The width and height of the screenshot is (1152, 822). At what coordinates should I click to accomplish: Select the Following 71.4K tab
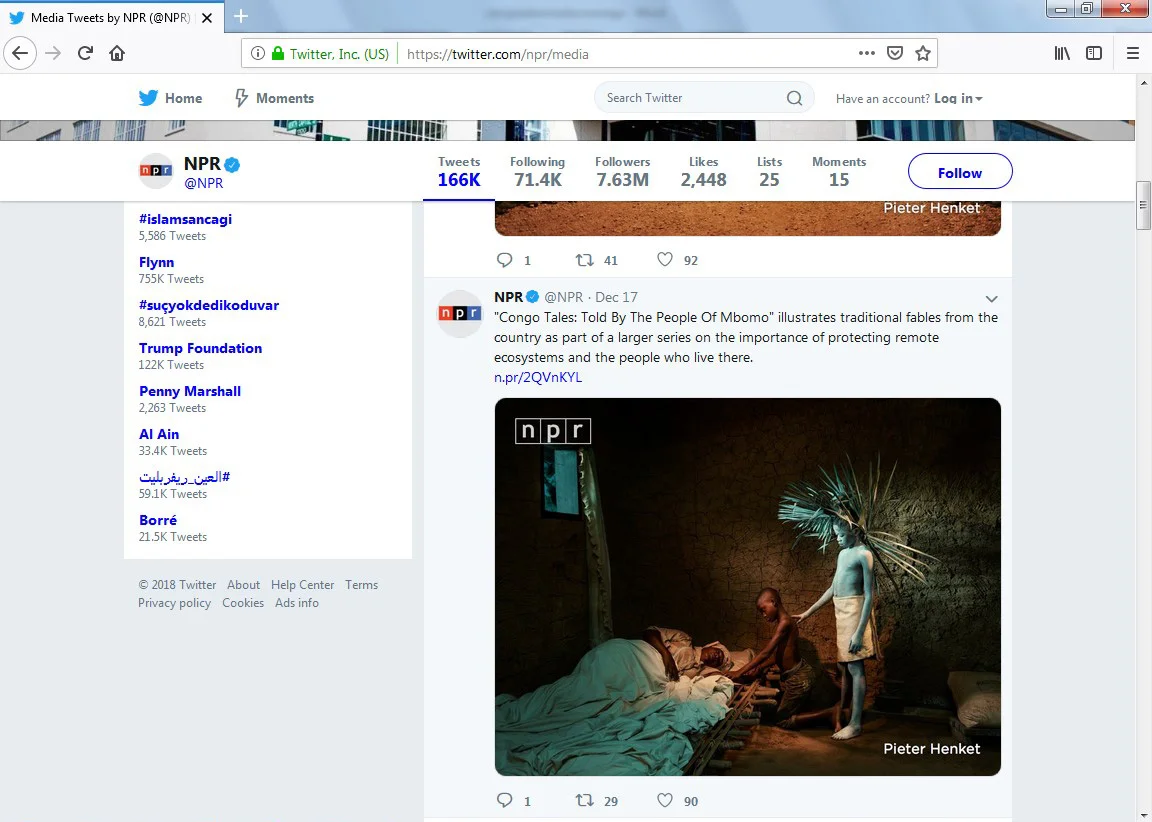[x=537, y=171]
